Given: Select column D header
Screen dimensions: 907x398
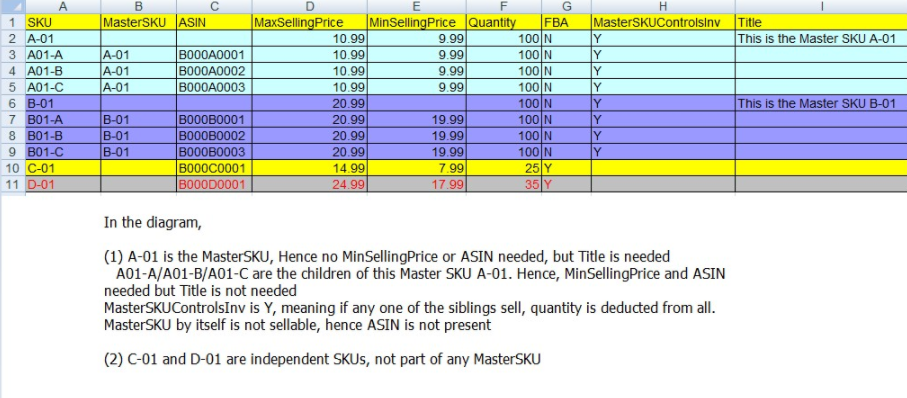Looking at the screenshot, I should point(309,7).
